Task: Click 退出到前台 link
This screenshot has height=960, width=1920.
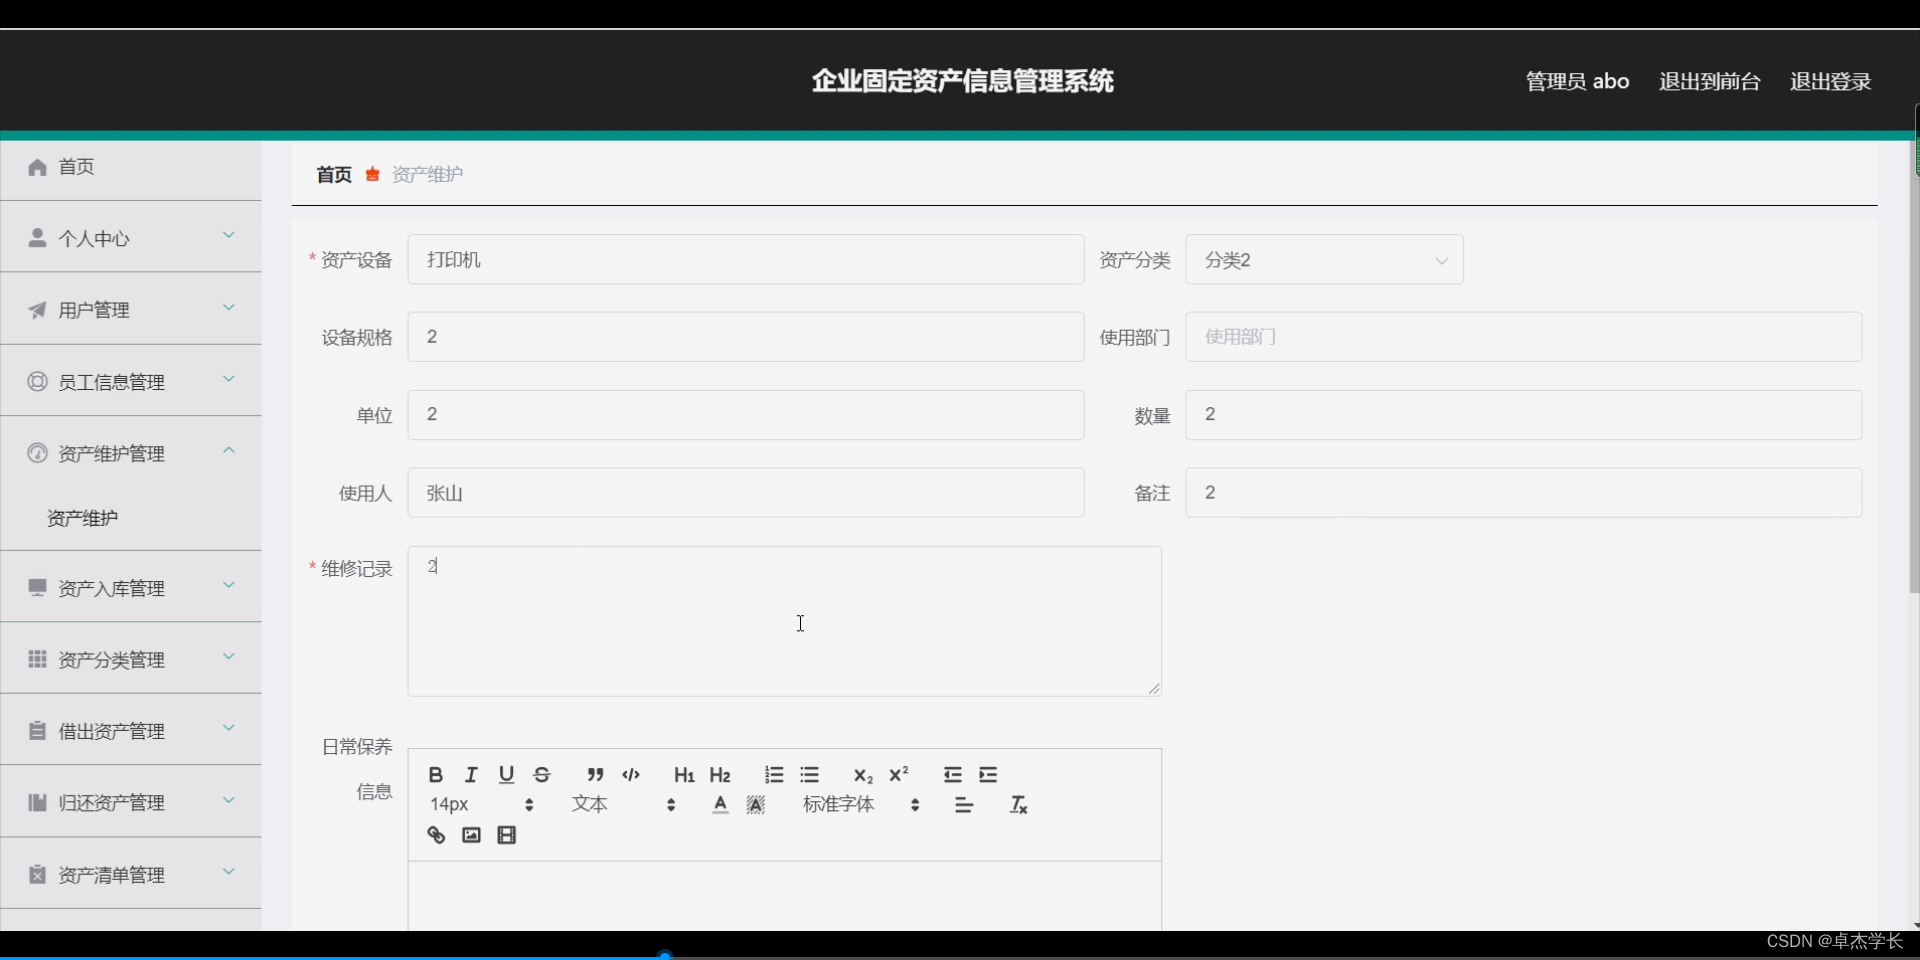Action: 1708,81
